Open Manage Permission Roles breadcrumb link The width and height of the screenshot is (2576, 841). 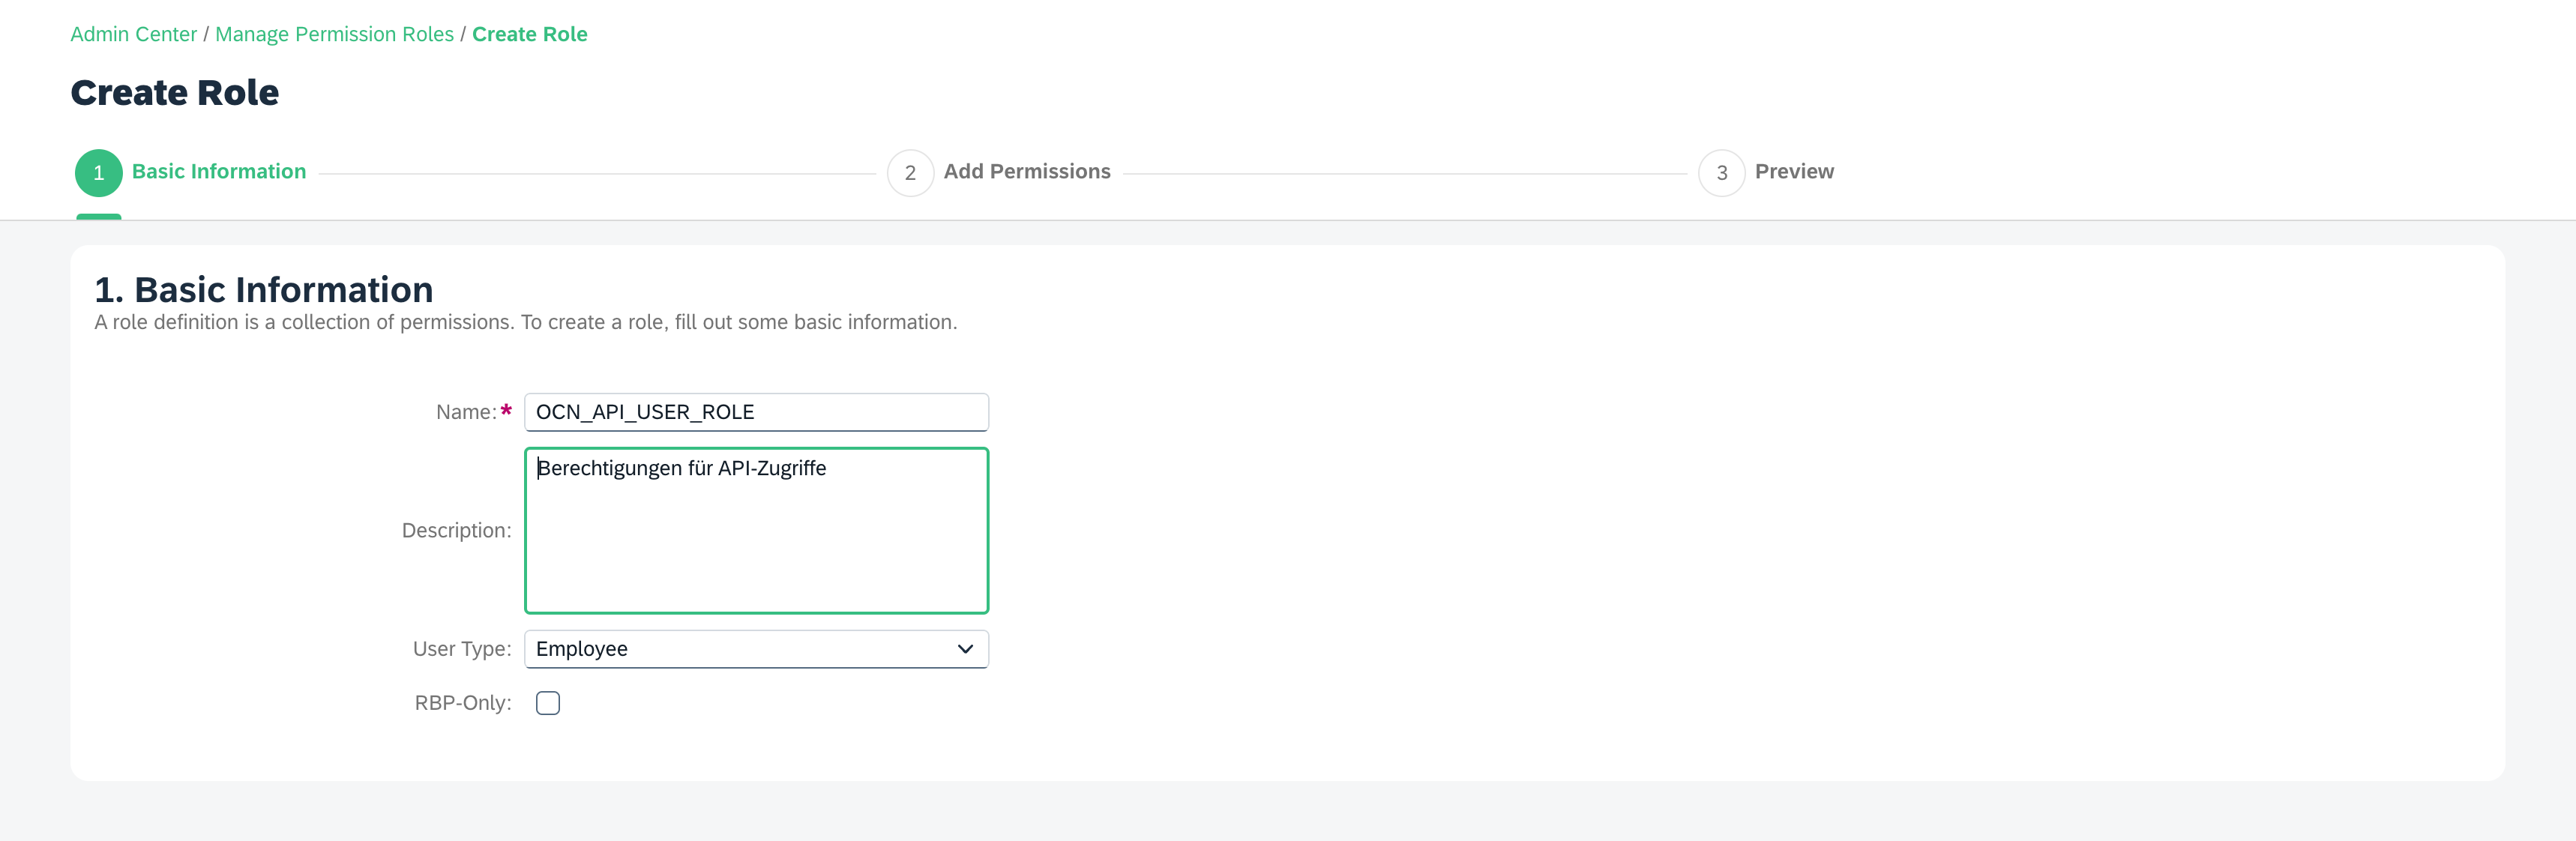point(334,34)
